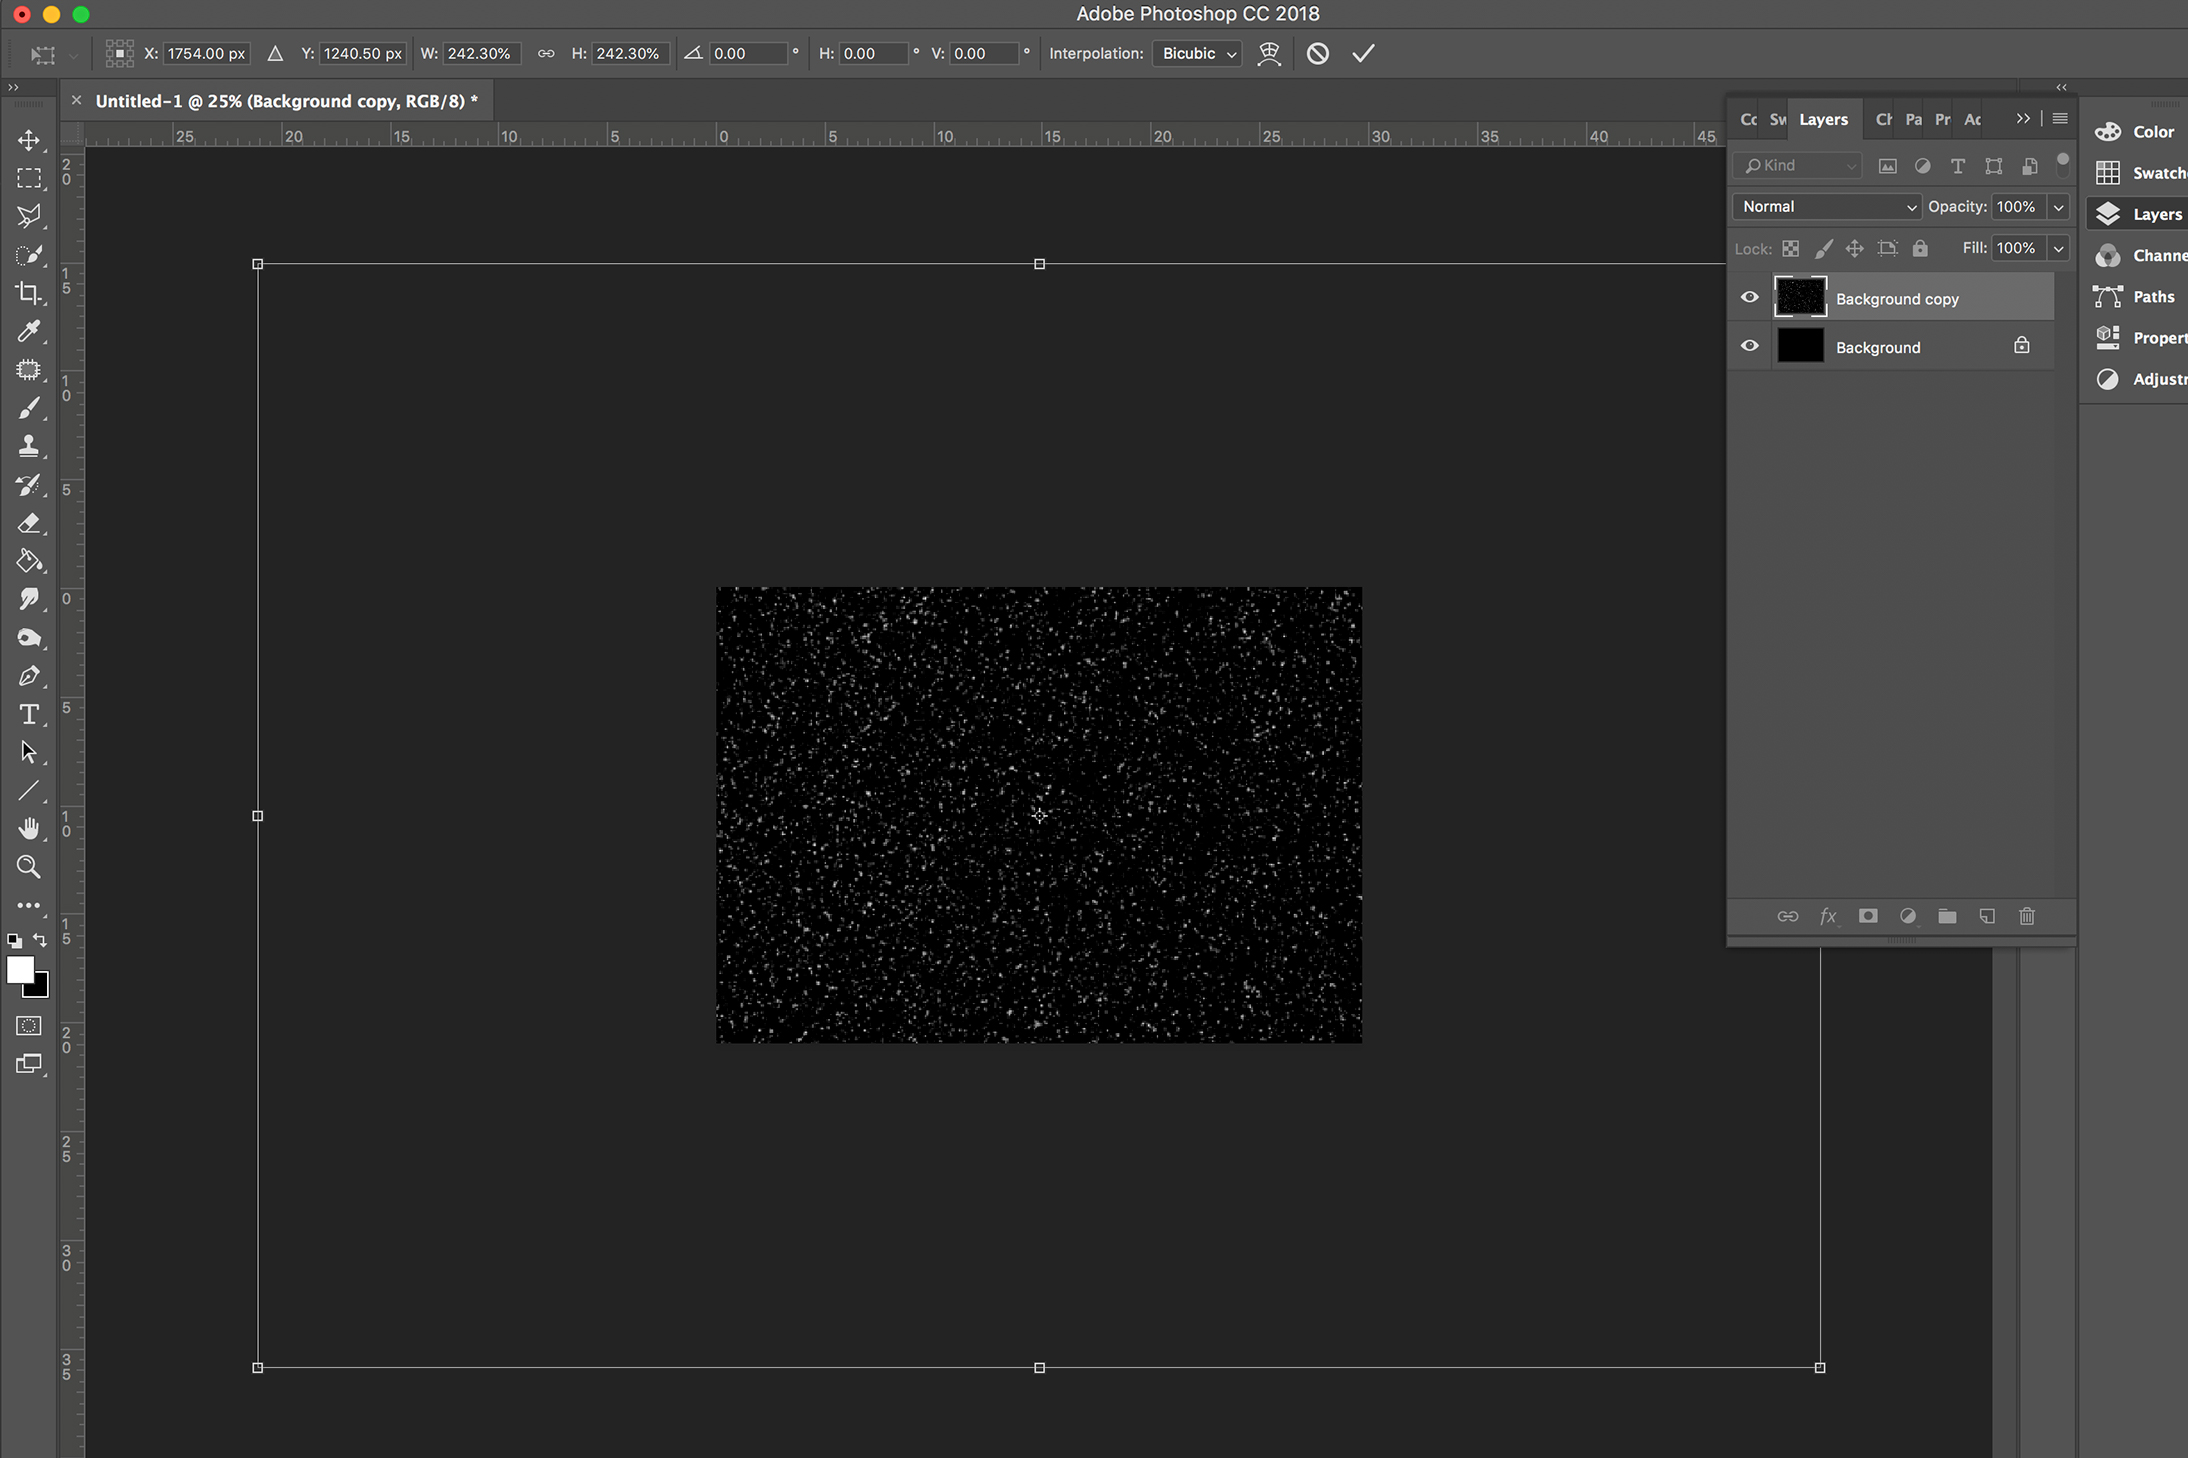Screen dimensions: 2188x1458
Task: Commit the transform with the checkmark
Action: tap(1363, 54)
